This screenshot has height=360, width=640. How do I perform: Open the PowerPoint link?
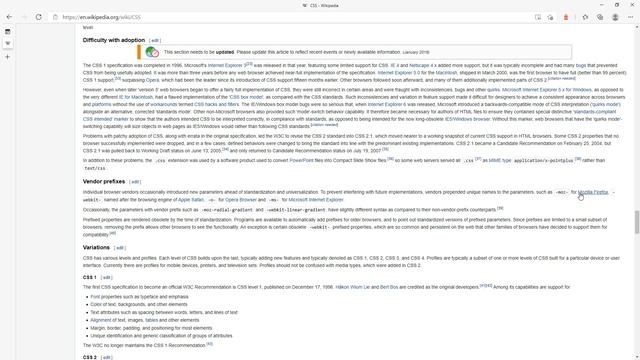[301, 161]
